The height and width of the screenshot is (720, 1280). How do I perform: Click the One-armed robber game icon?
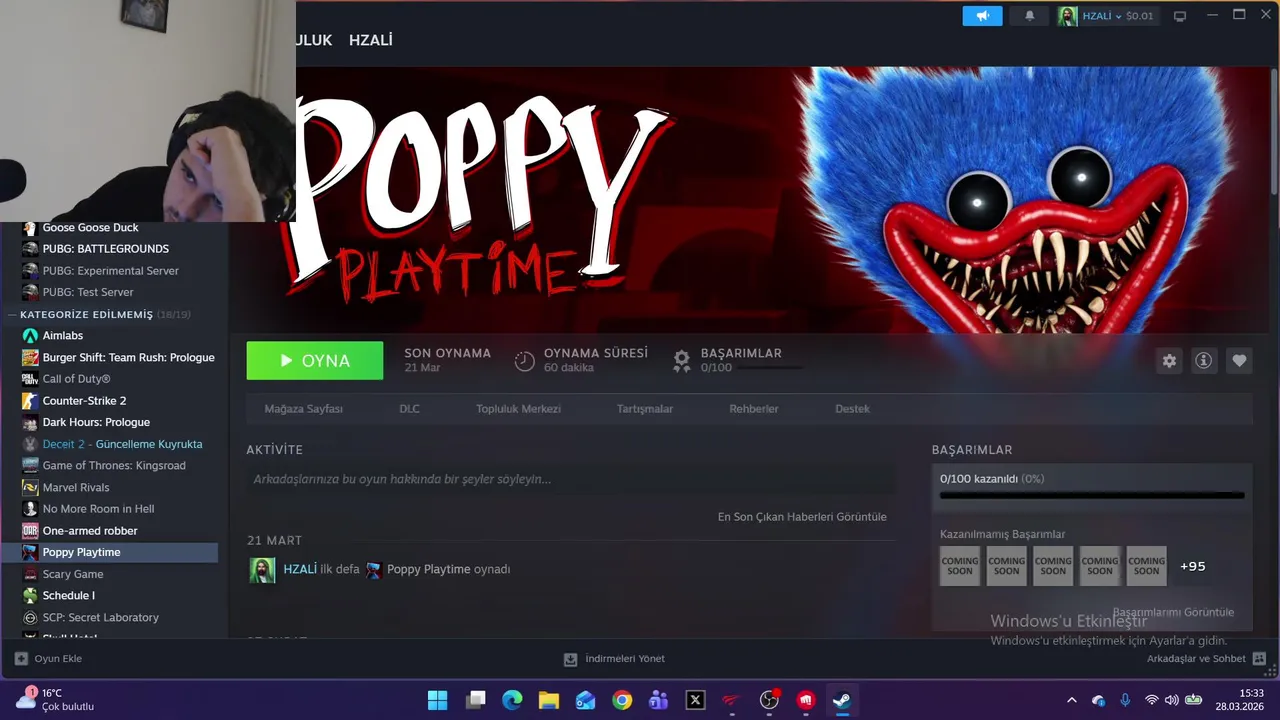(30, 531)
